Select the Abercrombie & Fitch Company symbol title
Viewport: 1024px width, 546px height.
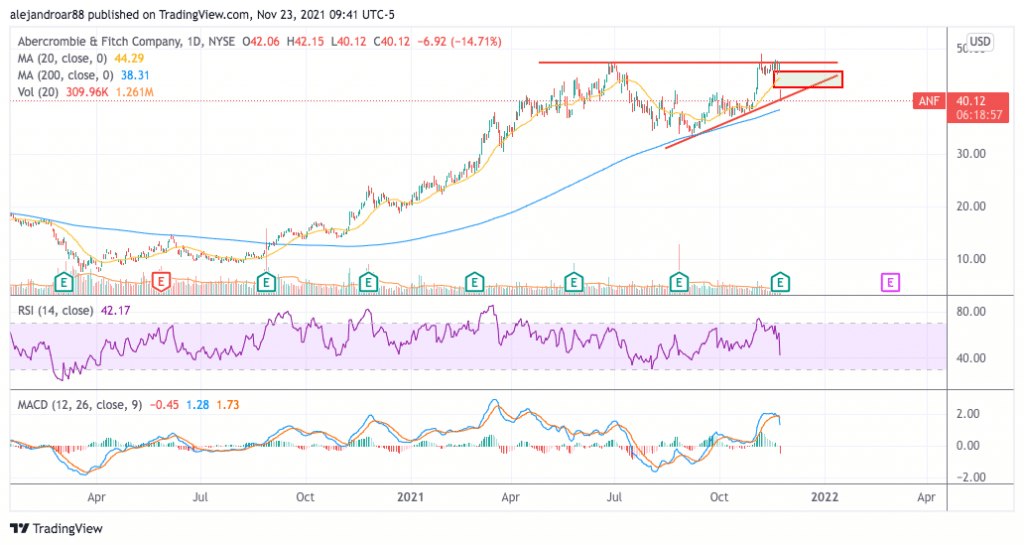pyautogui.click(x=99, y=41)
